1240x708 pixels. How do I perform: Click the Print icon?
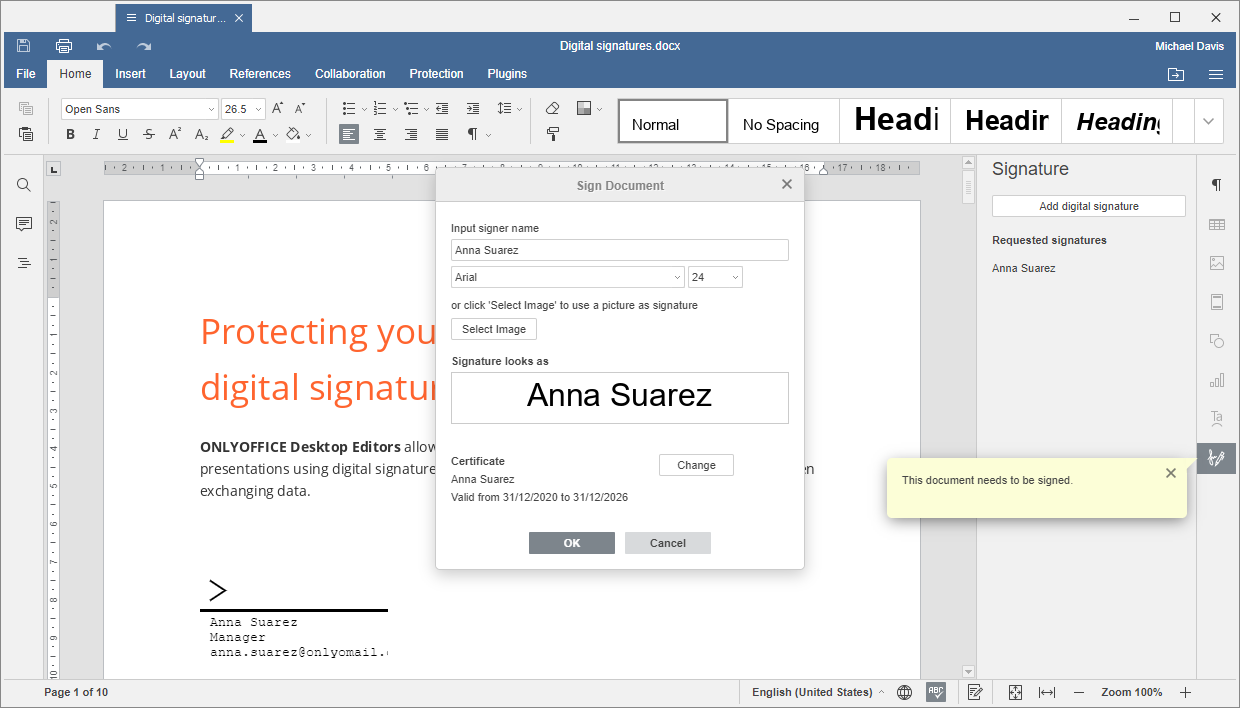tap(64, 46)
